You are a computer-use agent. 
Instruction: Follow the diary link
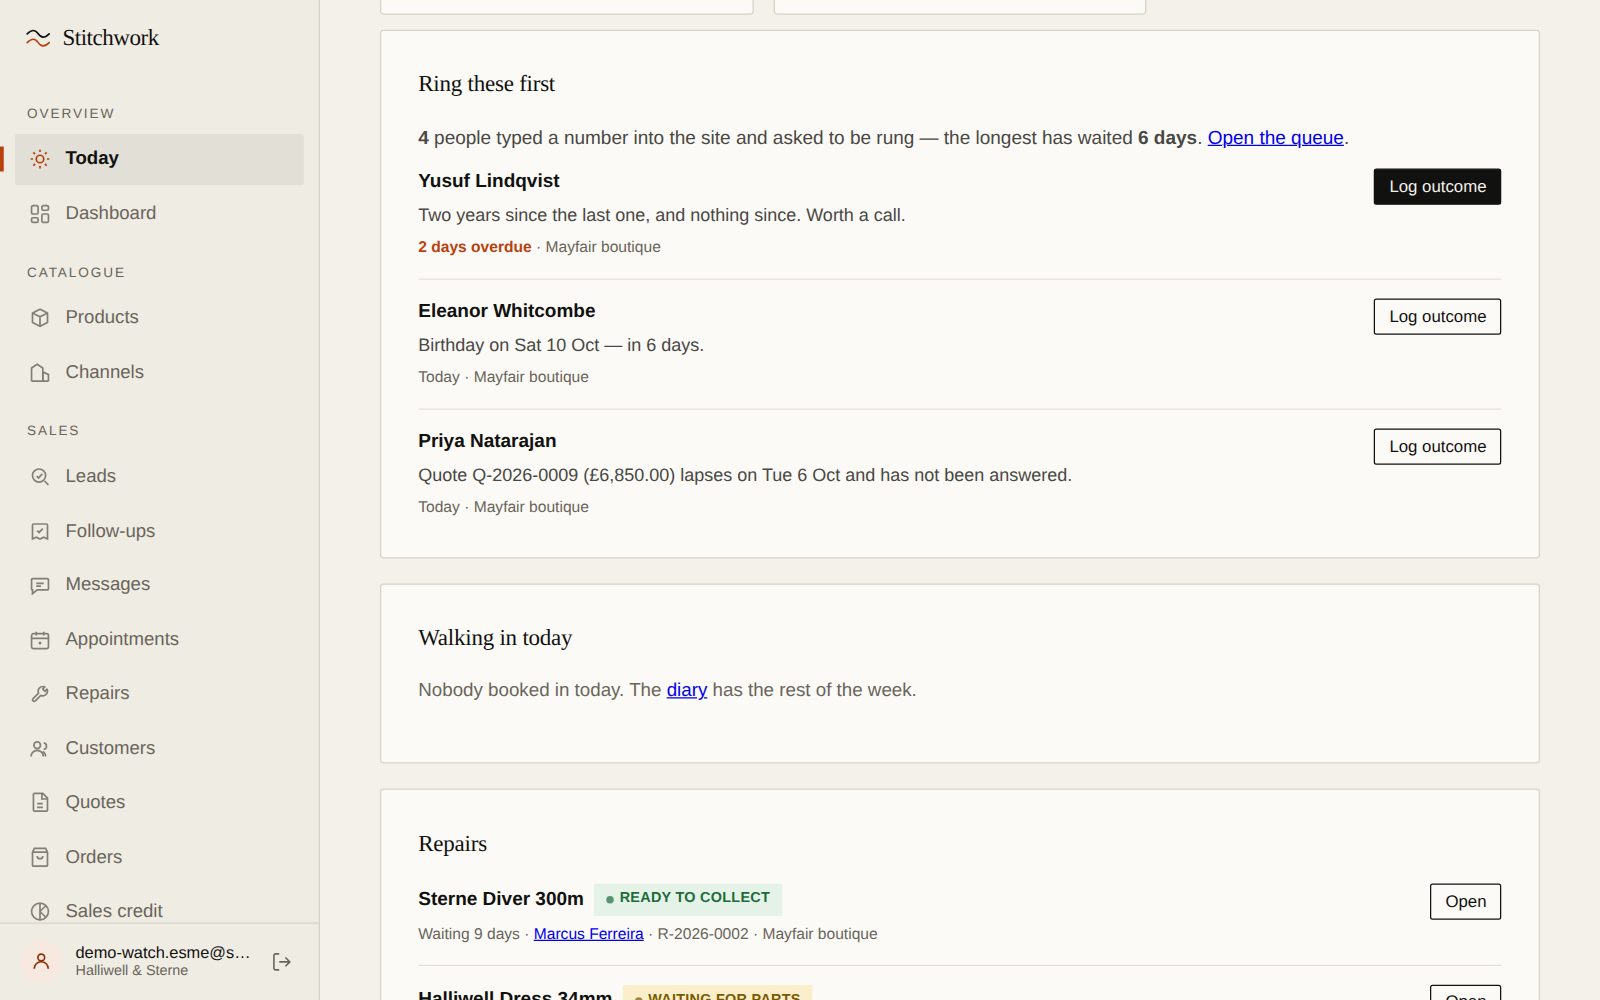tap(687, 690)
